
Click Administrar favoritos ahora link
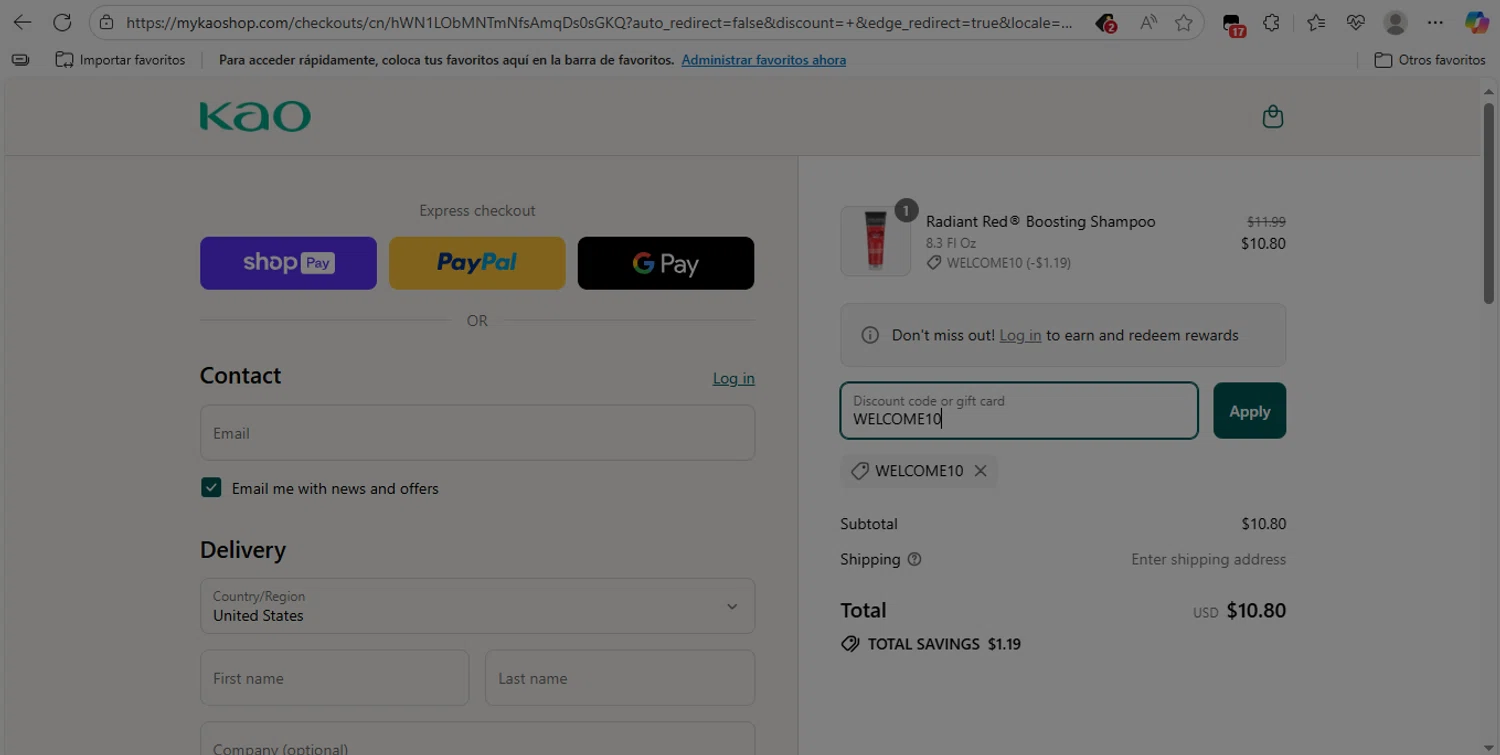[x=764, y=60]
